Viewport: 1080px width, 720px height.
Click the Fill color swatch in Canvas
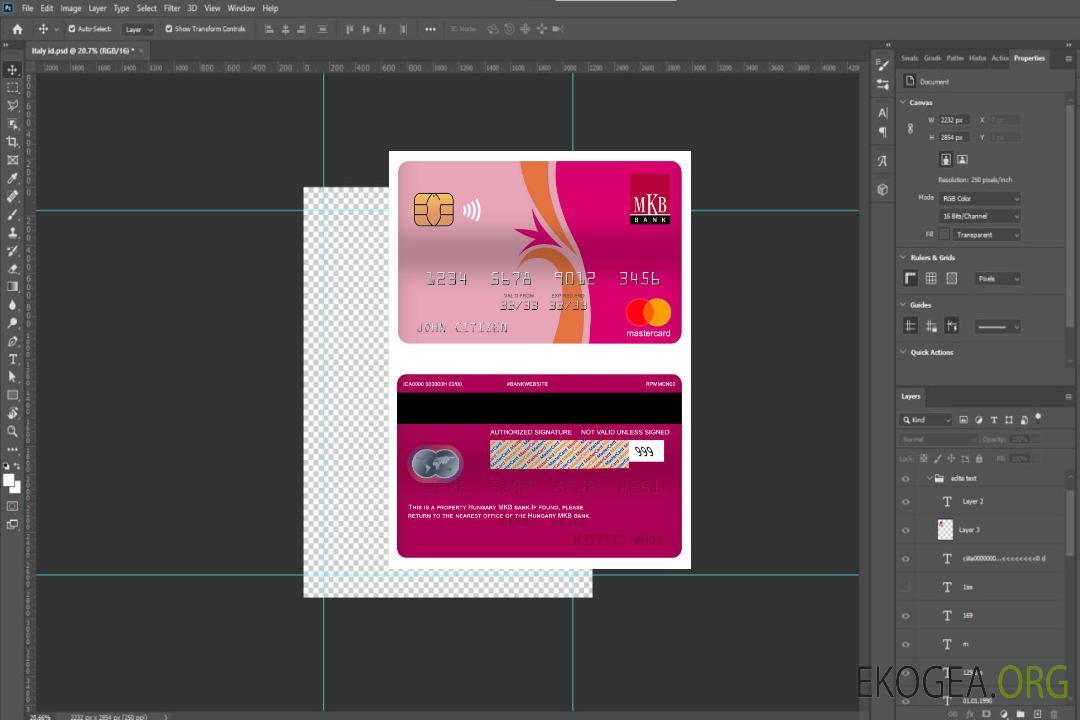point(944,234)
